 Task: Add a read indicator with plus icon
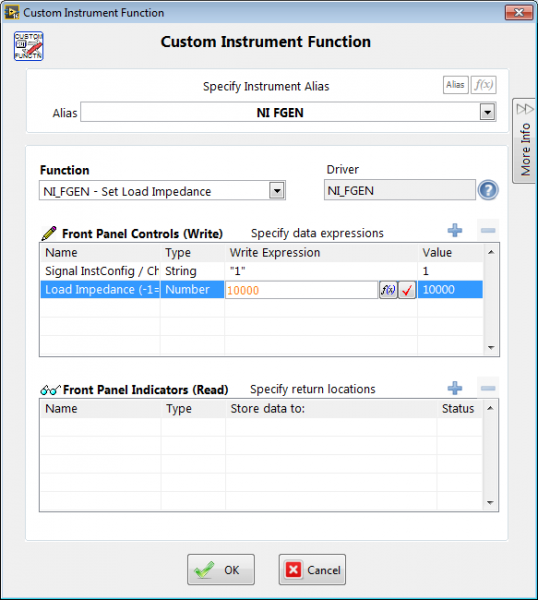(x=455, y=388)
